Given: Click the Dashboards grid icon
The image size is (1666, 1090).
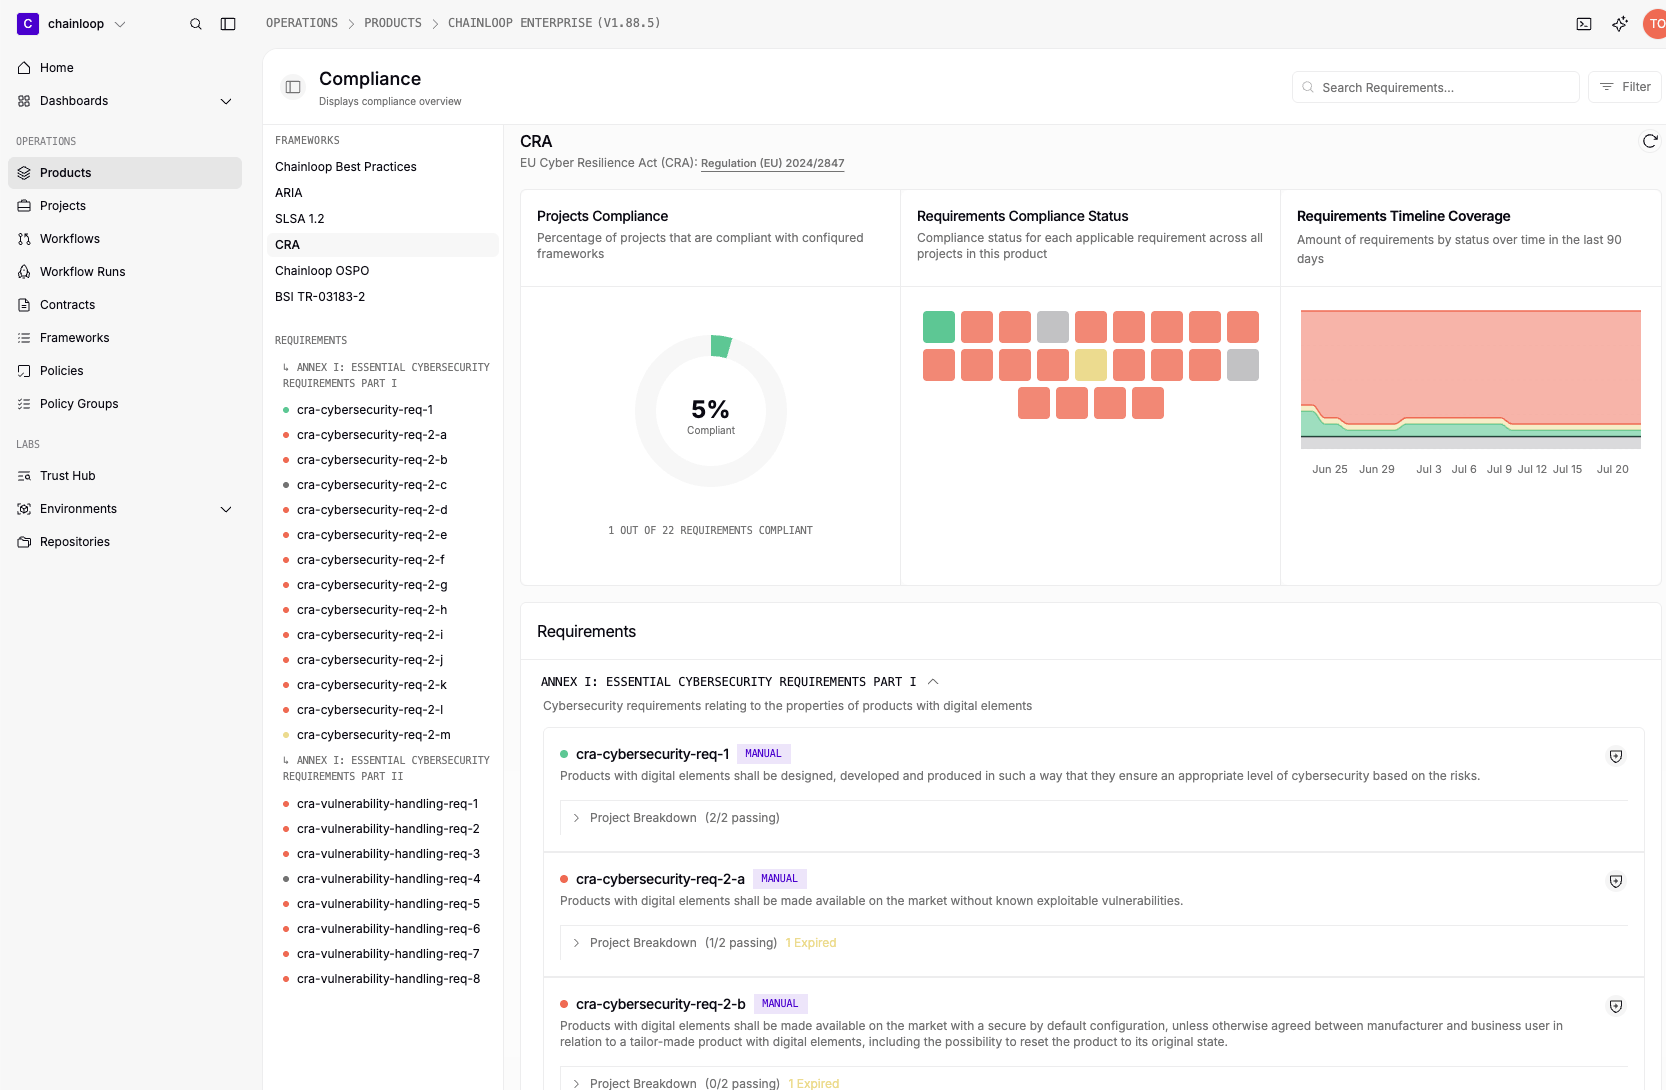Looking at the screenshot, I should point(24,101).
